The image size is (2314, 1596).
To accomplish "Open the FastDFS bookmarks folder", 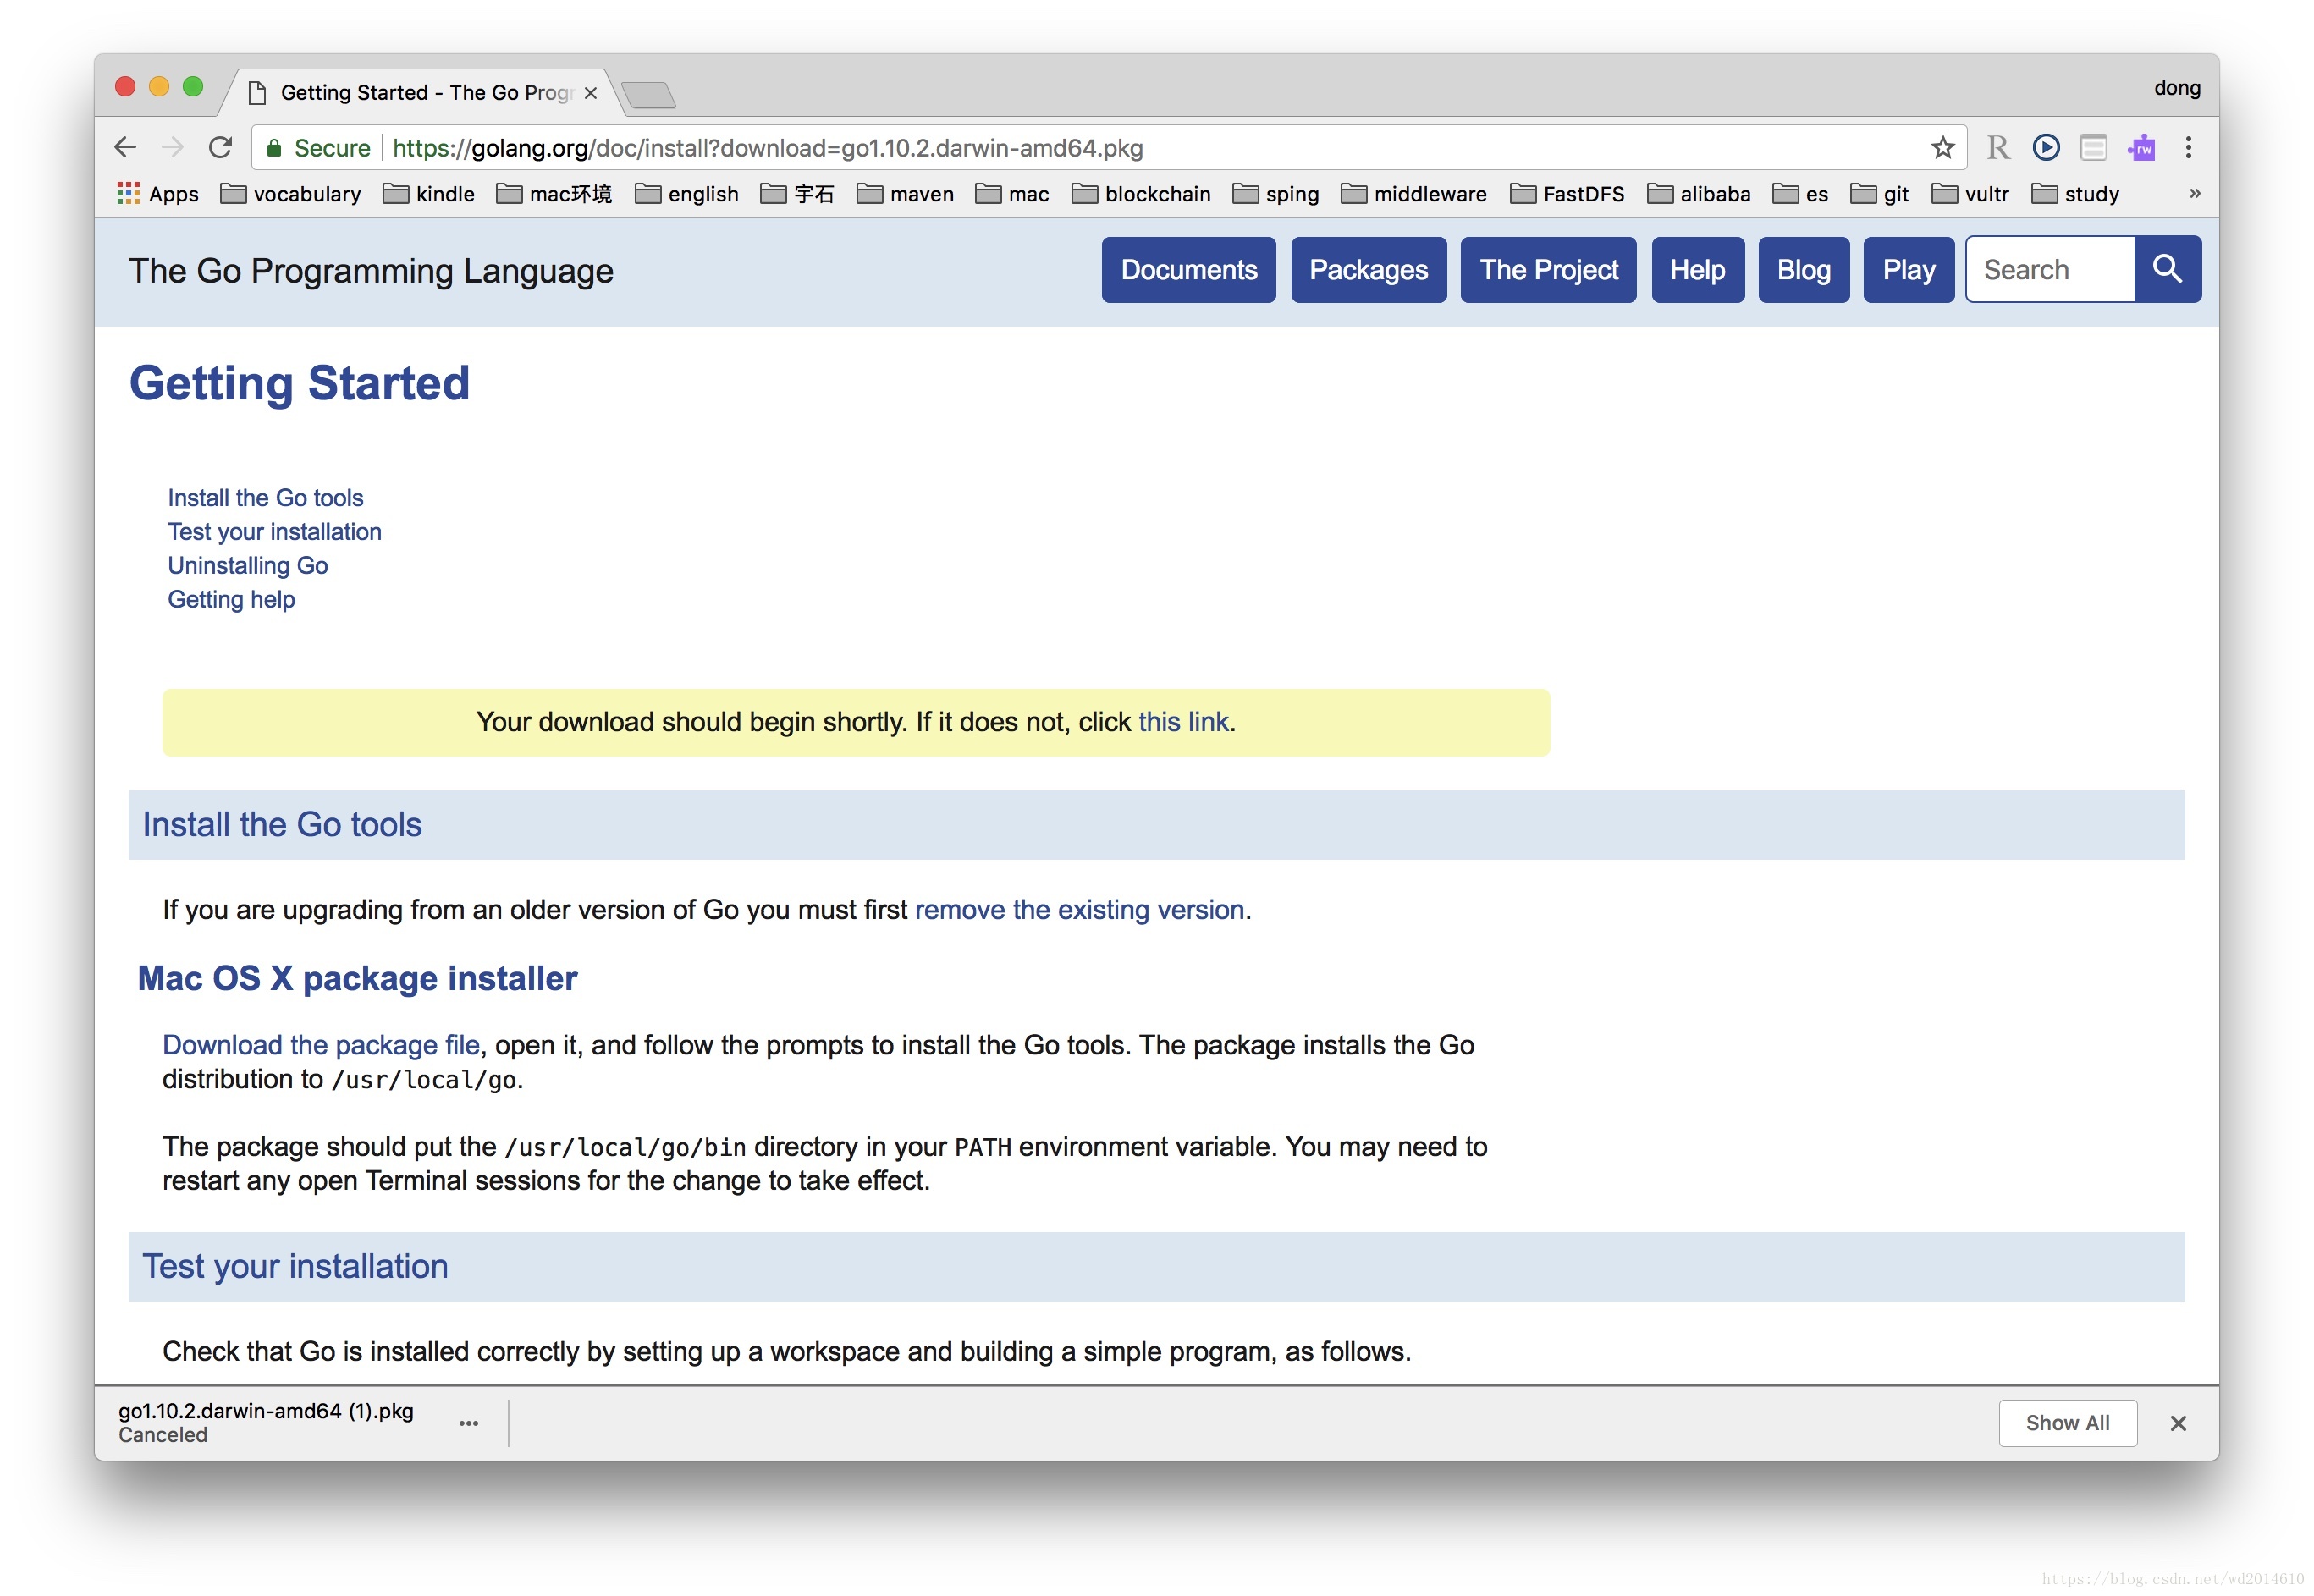I will click(x=1567, y=194).
